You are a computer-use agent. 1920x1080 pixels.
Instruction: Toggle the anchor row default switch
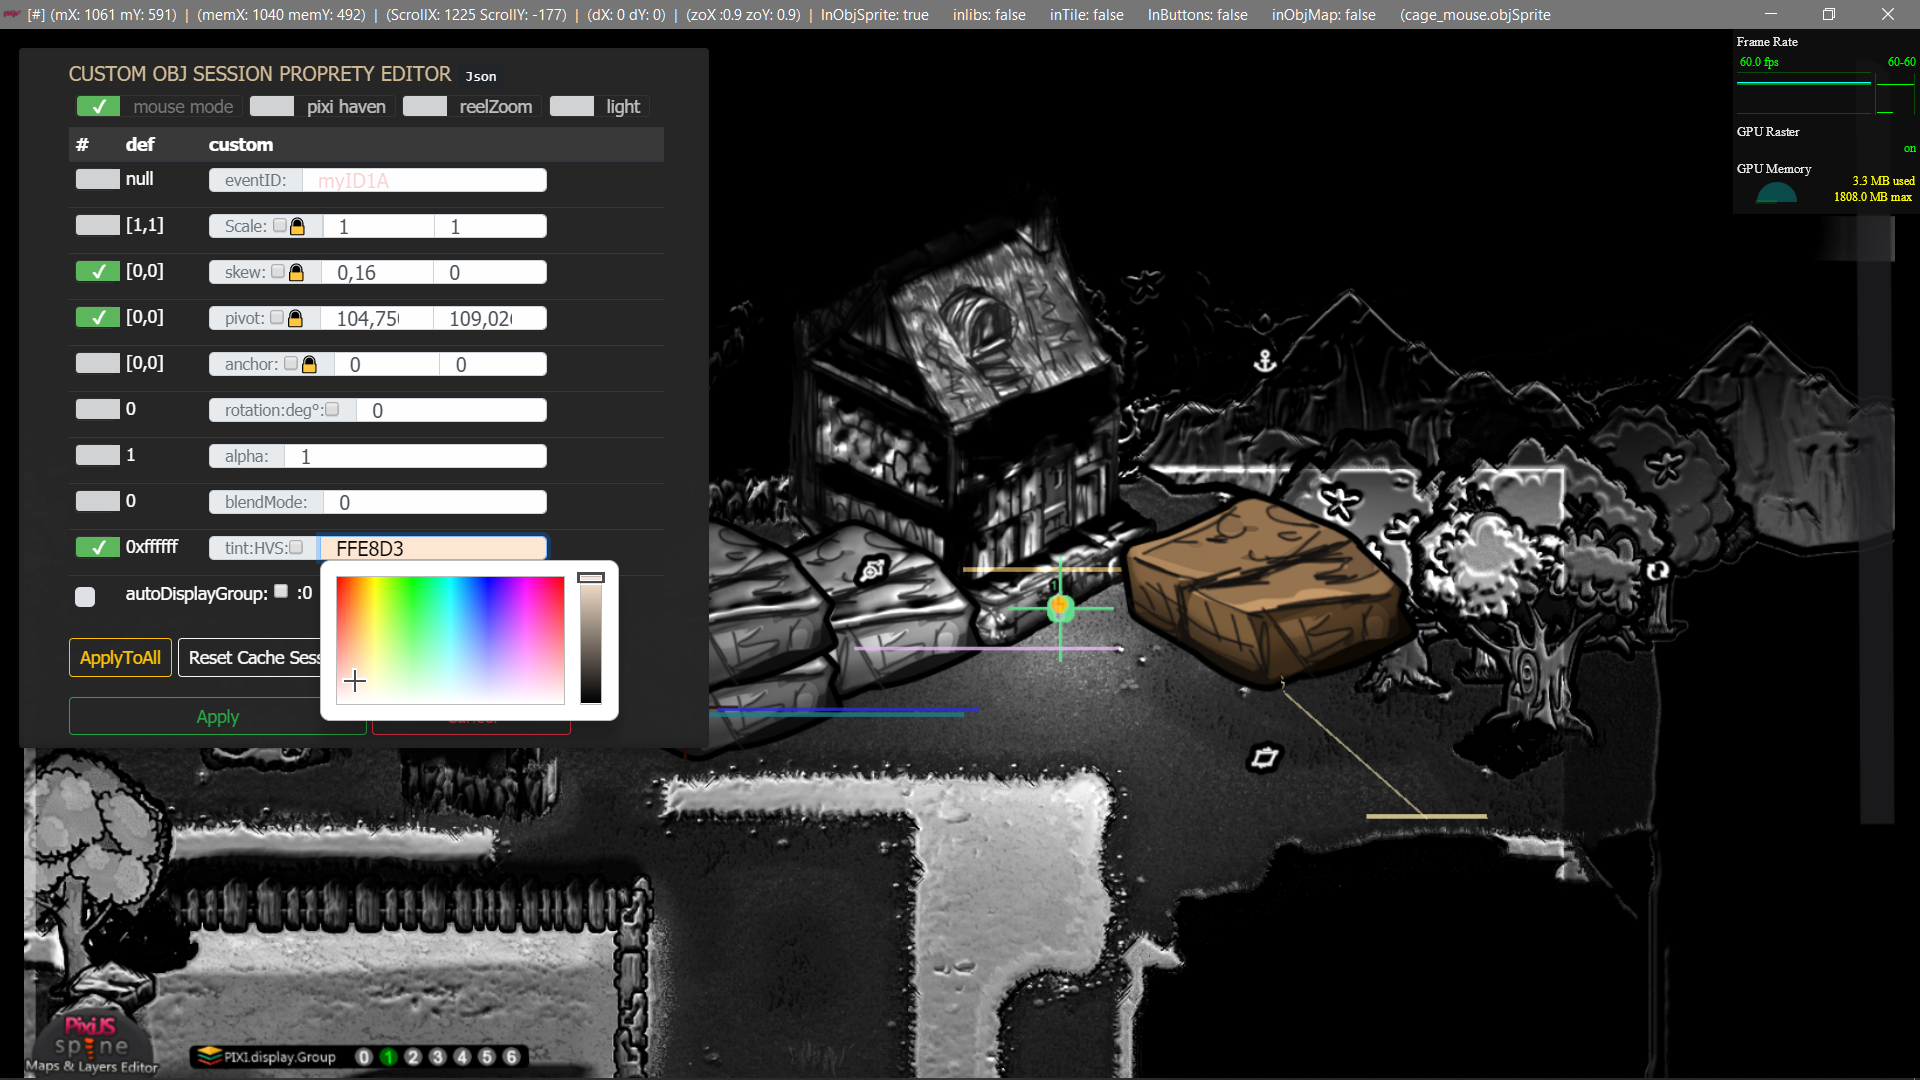(x=98, y=364)
